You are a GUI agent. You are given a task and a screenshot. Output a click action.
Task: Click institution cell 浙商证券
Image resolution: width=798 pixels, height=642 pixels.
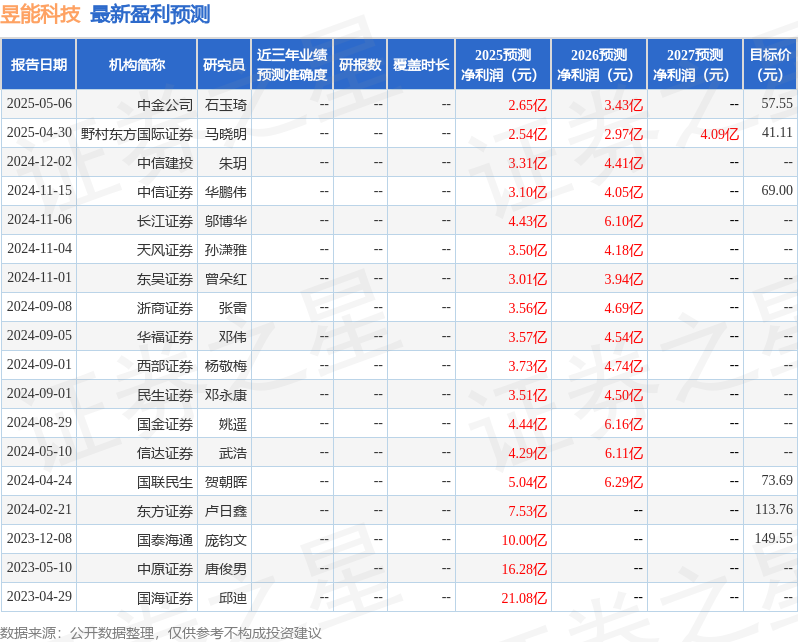[165, 308]
